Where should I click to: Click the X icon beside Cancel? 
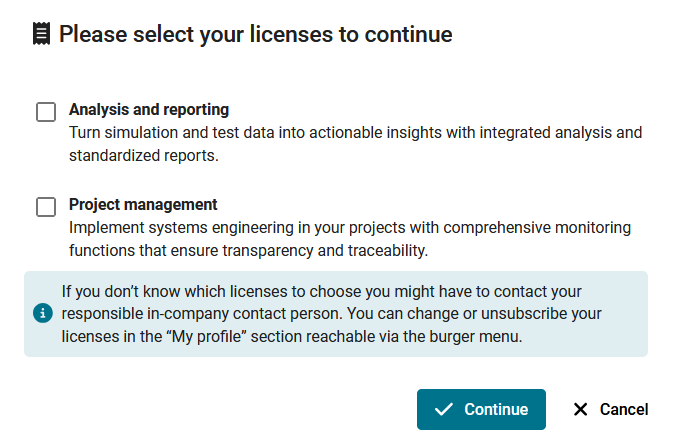point(580,409)
